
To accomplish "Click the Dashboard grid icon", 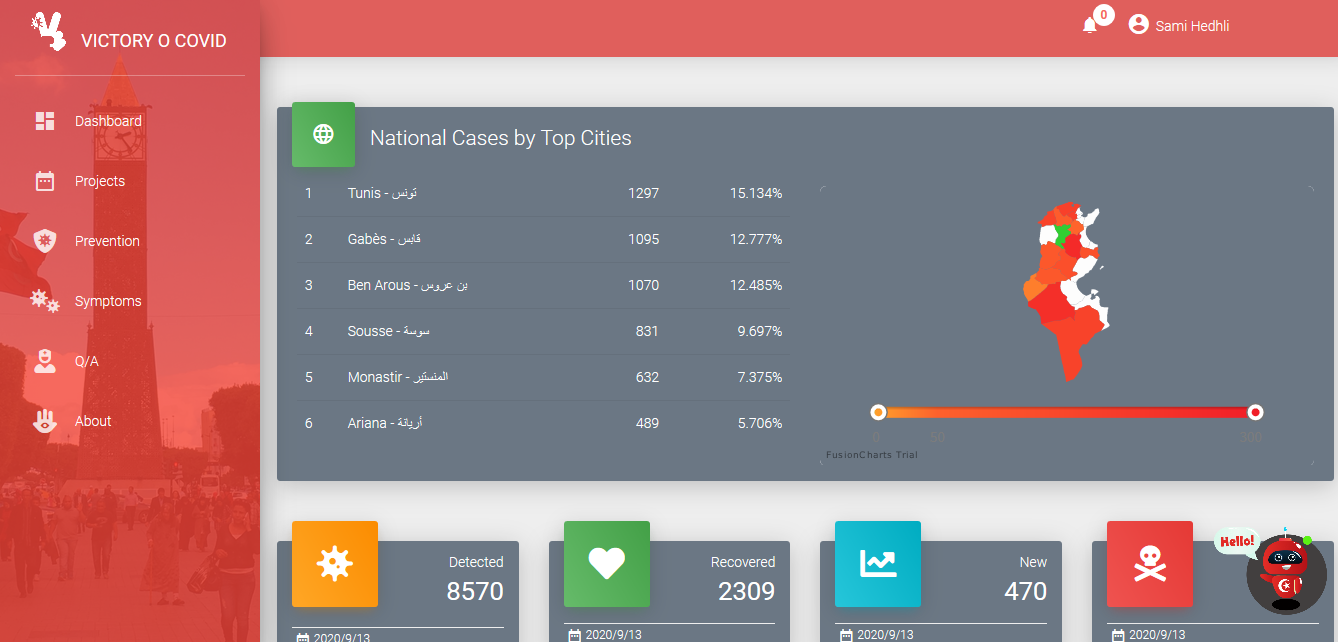I will pos(45,121).
